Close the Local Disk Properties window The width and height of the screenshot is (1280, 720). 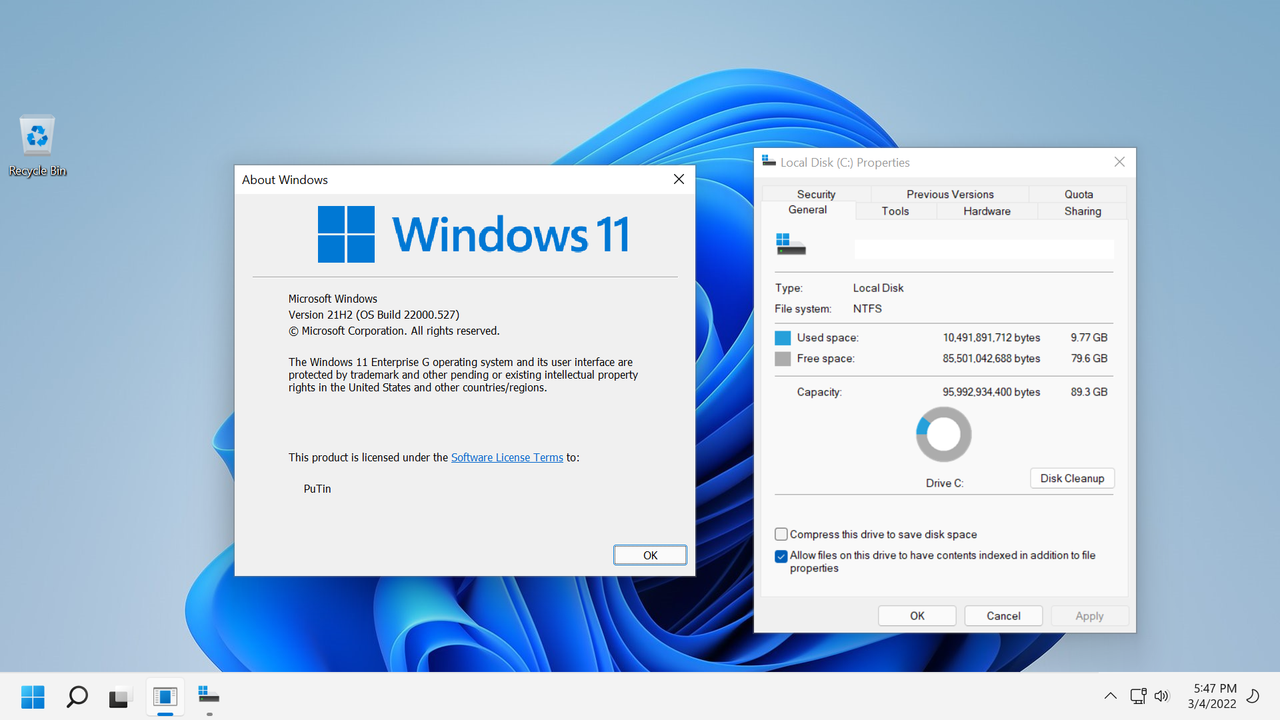(x=1119, y=162)
